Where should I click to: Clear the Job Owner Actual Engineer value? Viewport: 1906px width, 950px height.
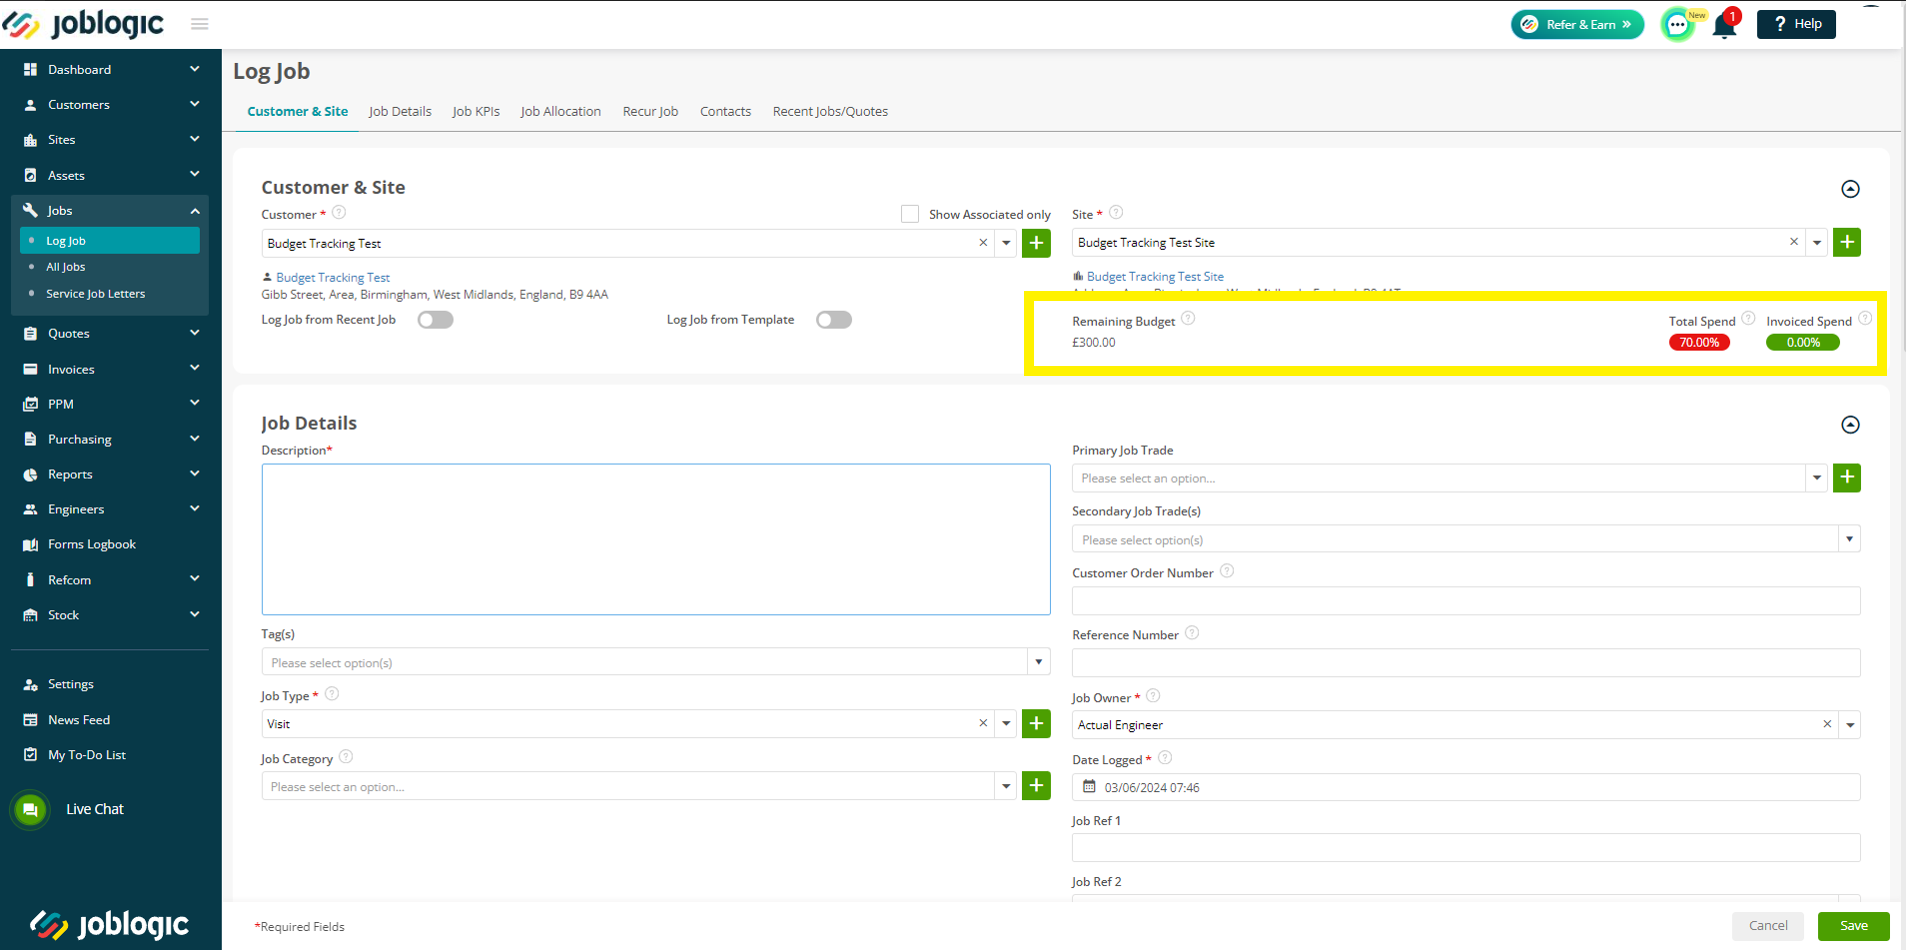click(1827, 724)
